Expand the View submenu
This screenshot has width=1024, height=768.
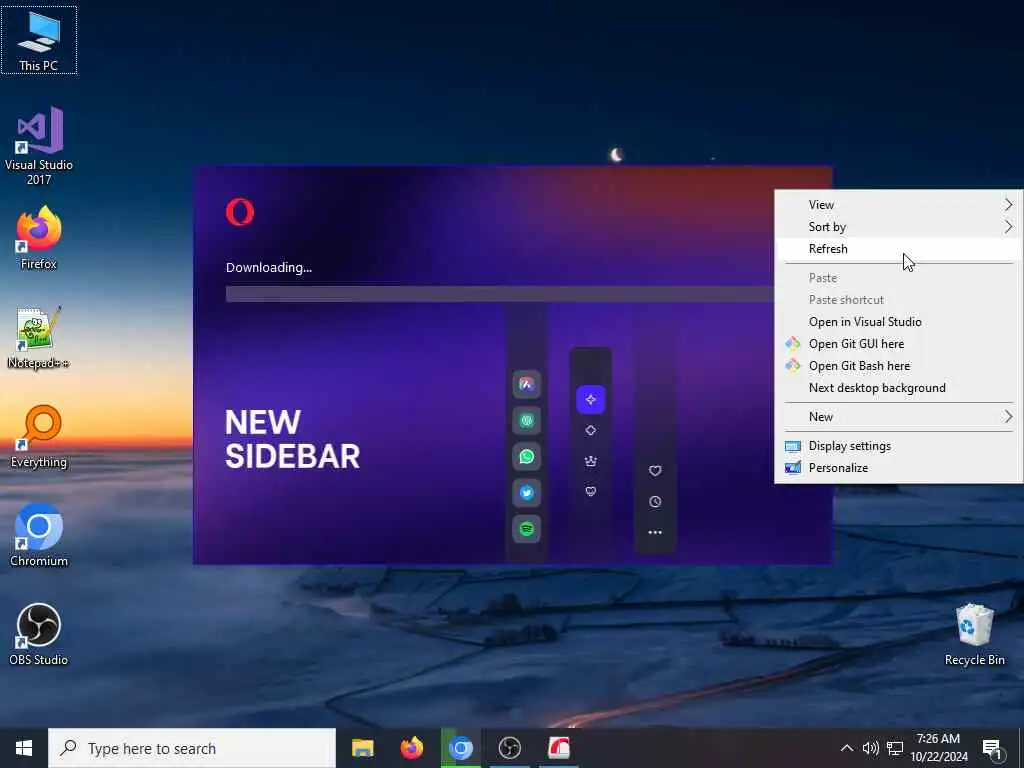coord(899,204)
